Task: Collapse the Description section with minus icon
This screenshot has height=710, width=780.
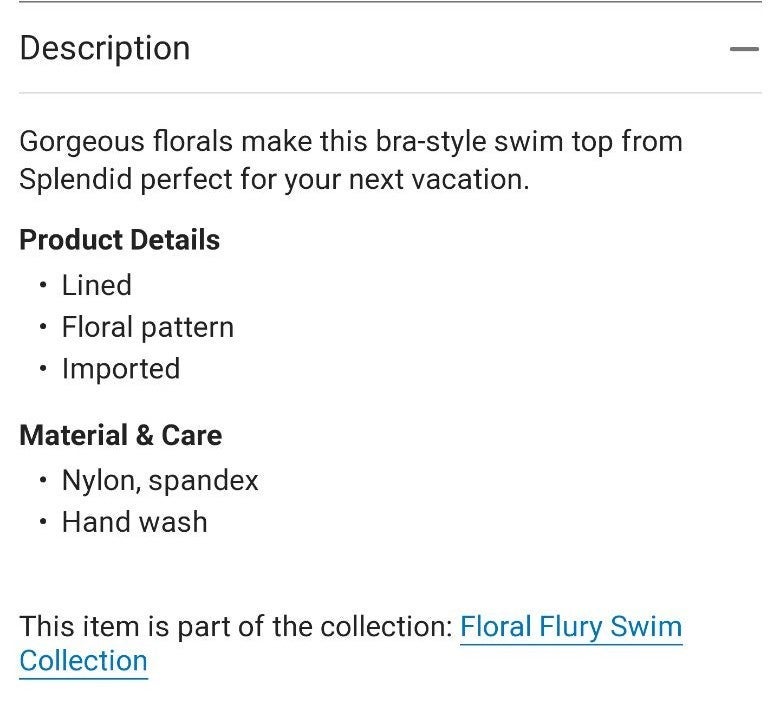Action: pyautogui.click(x=744, y=49)
